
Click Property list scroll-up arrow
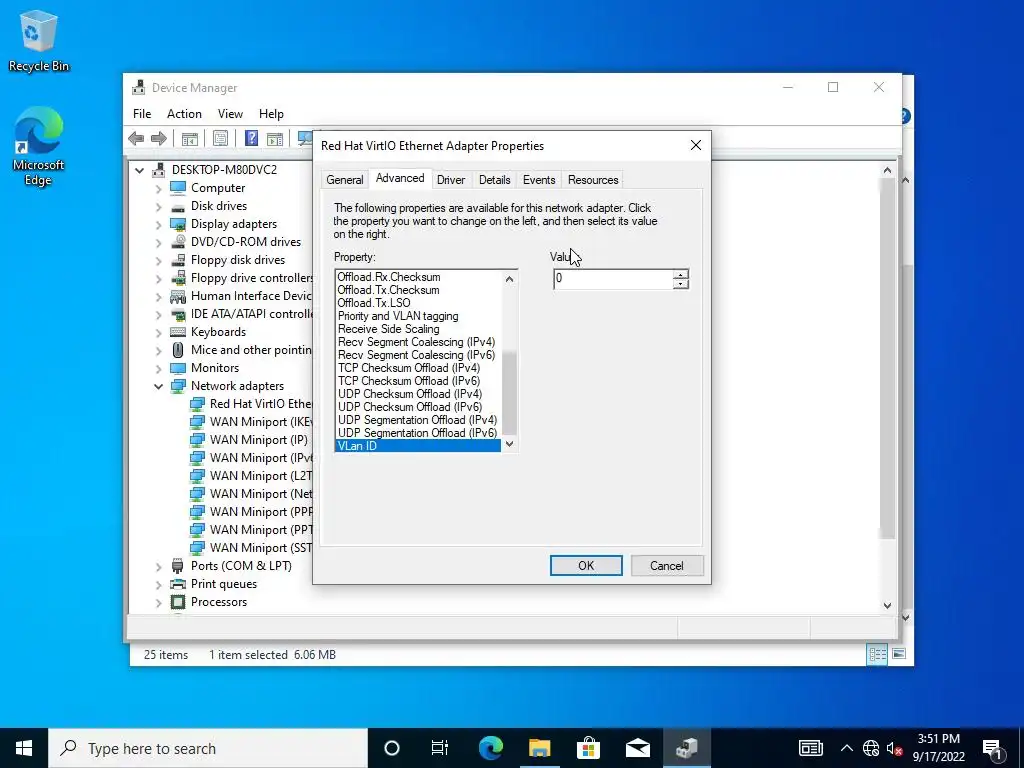pyautogui.click(x=509, y=279)
